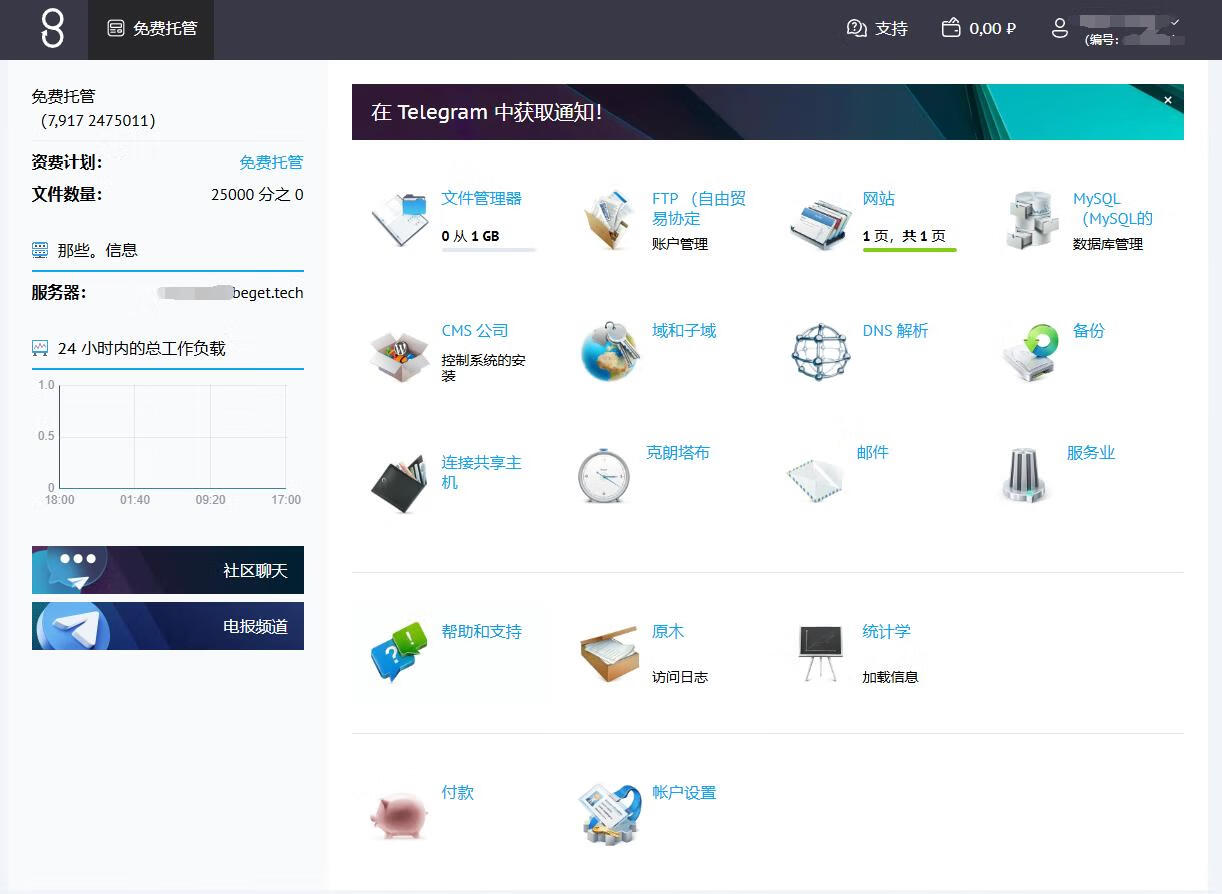Screen dimensions: 1222x894
Task: Click the 统计学 chart board icon
Action: tap(821, 653)
